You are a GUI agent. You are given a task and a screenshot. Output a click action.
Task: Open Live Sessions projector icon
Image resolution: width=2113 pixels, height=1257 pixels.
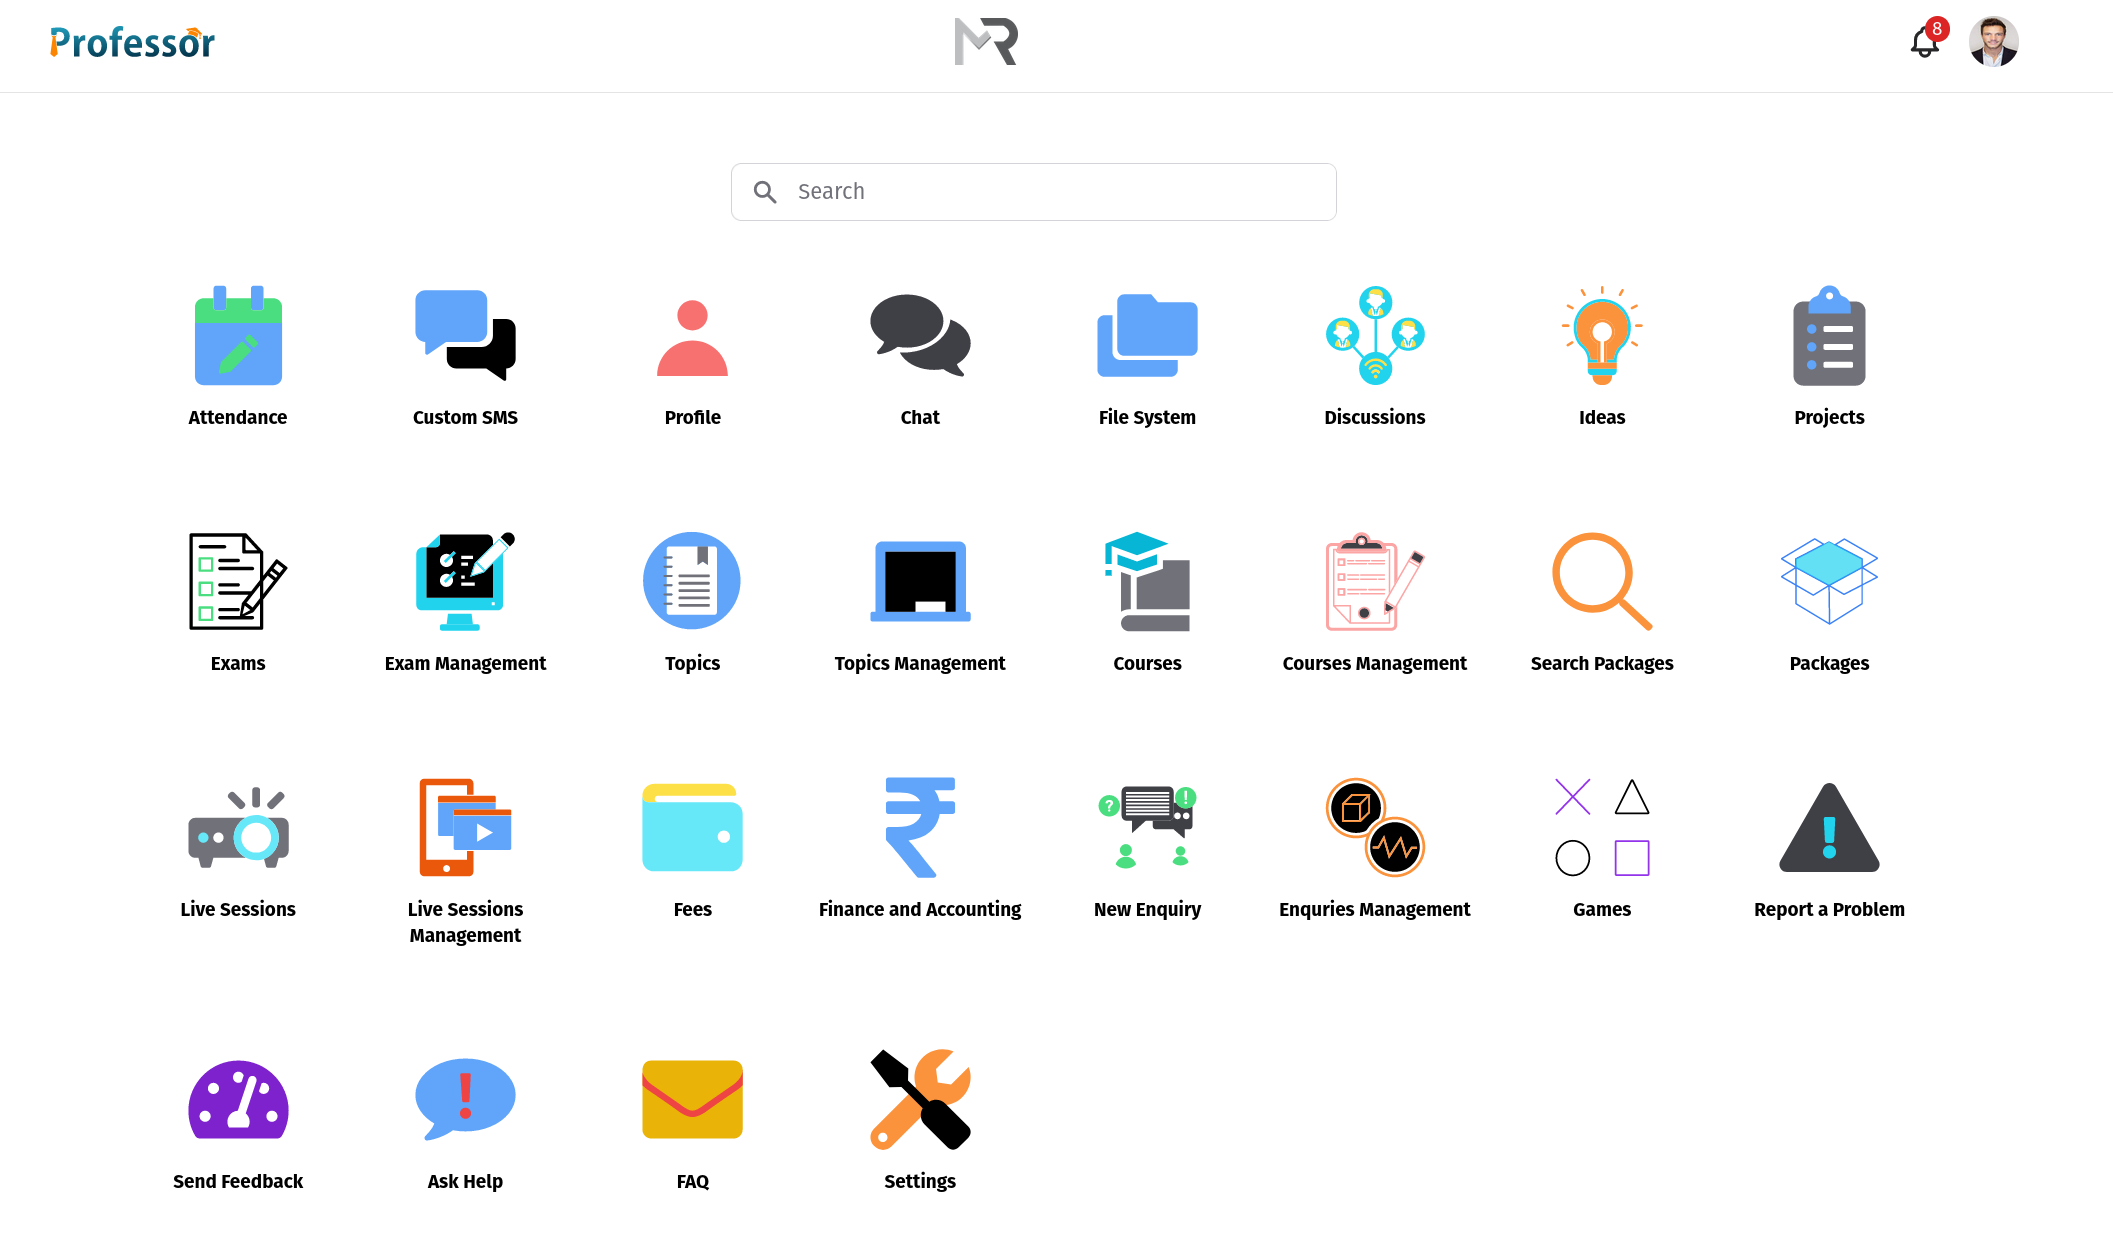[x=238, y=828]
